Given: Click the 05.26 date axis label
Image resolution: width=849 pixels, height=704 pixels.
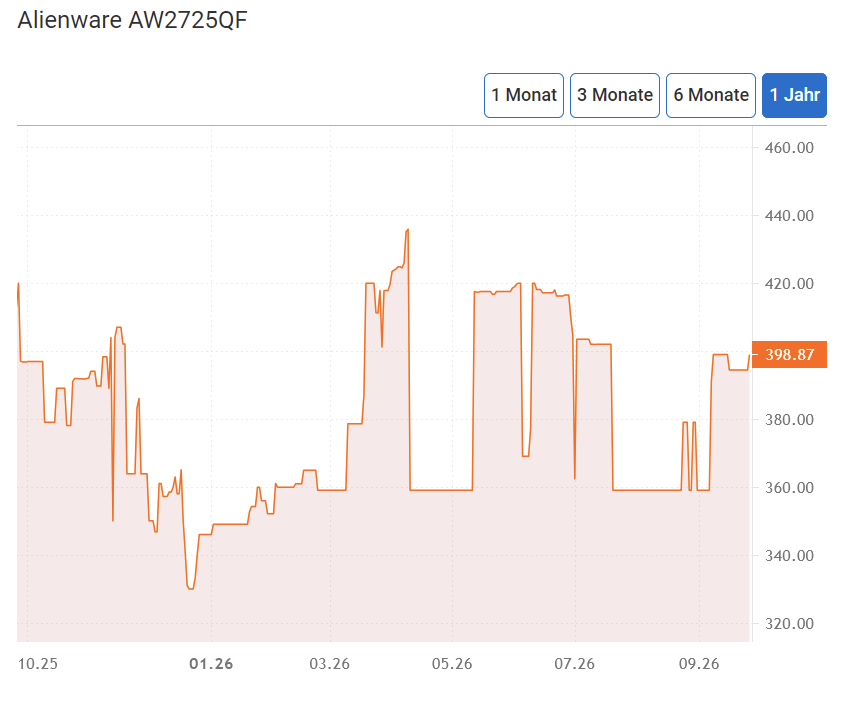Looking at the screenshot, I should [x=452, y=664].
